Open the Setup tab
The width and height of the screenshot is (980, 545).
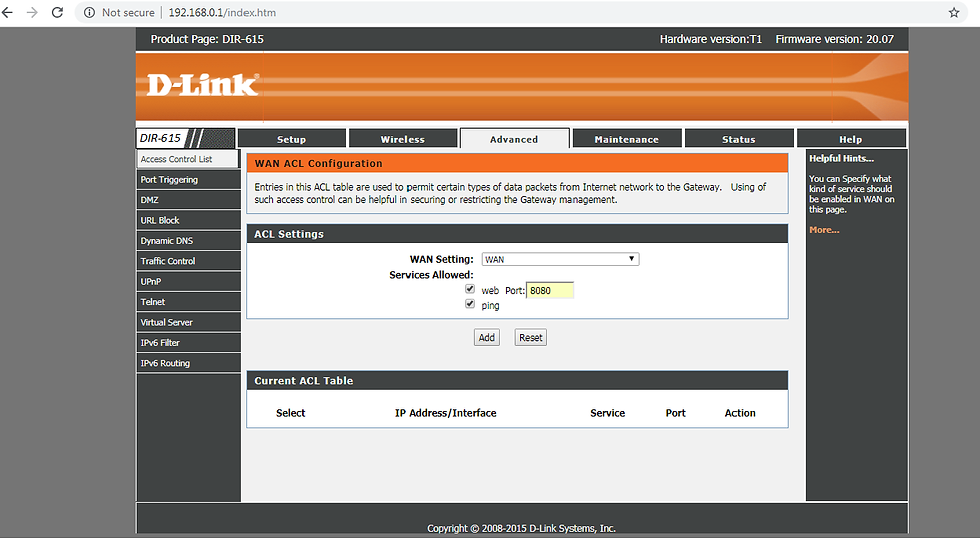pyautogui.click(x=291, y=139)
